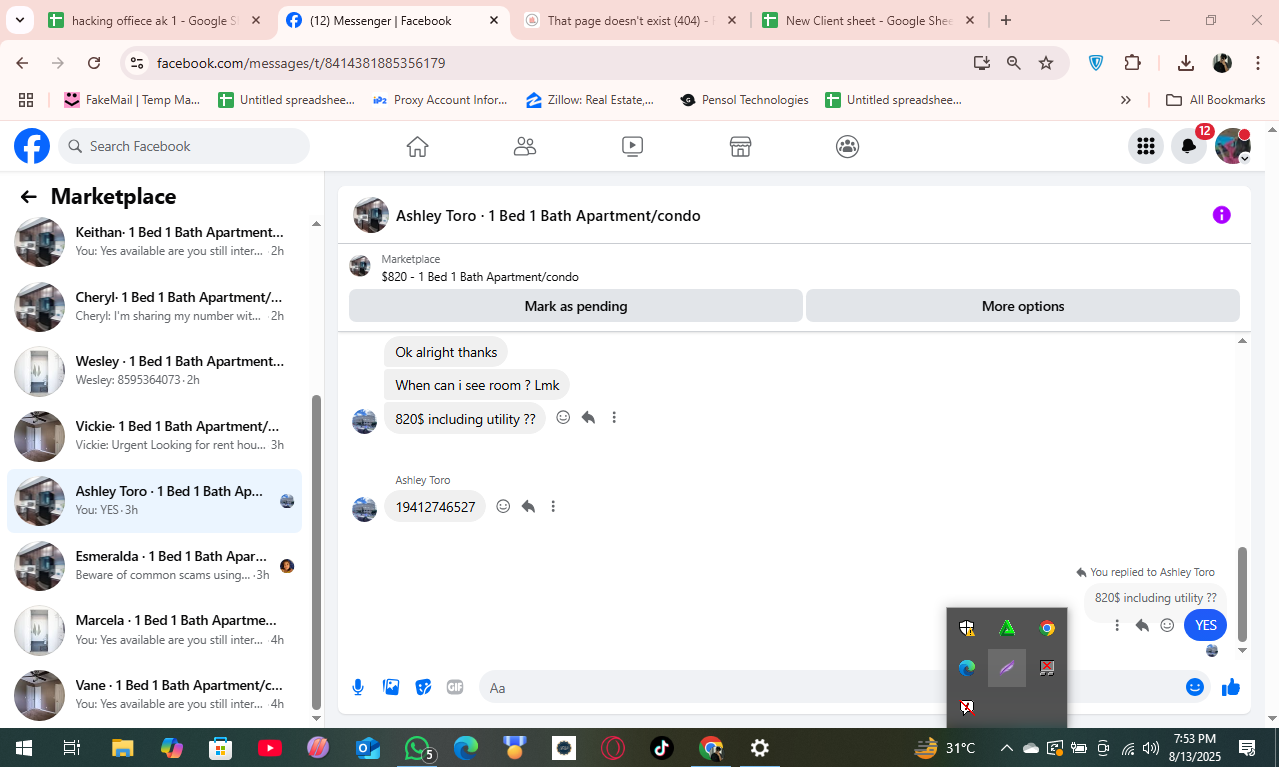Open Chrome three-dot menu

pos(1258,63)
